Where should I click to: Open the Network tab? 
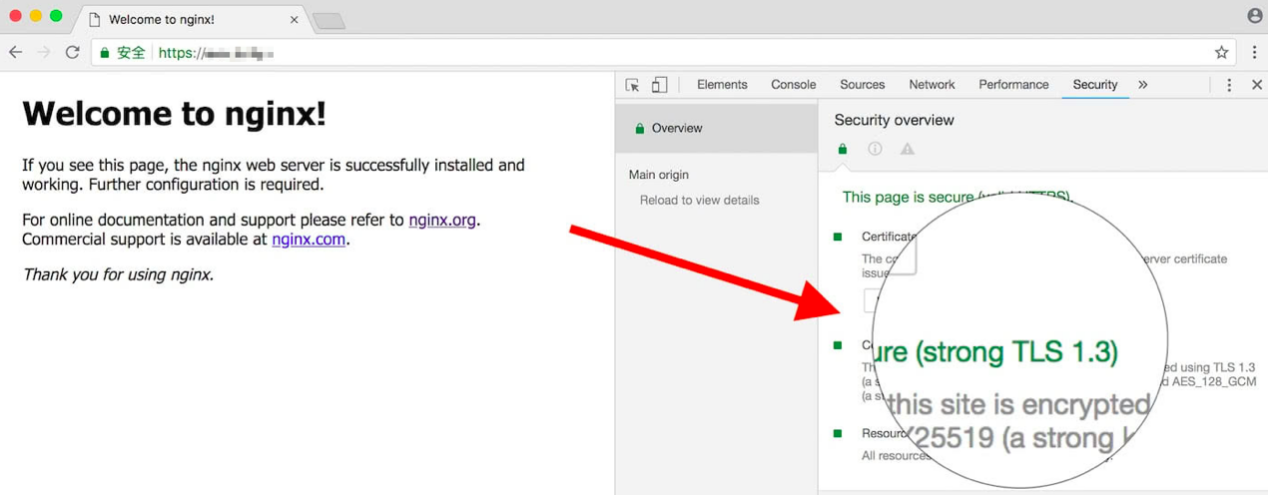coord(932,85)
